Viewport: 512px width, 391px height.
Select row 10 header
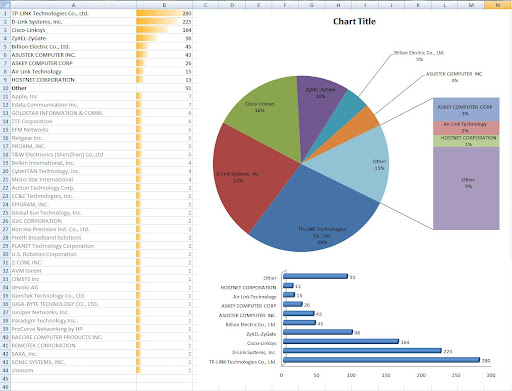(5, 88)
